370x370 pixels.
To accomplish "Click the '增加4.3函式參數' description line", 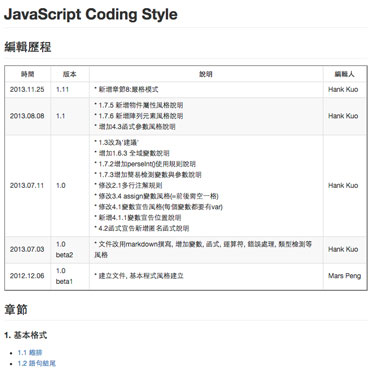I will pos(135,127).
